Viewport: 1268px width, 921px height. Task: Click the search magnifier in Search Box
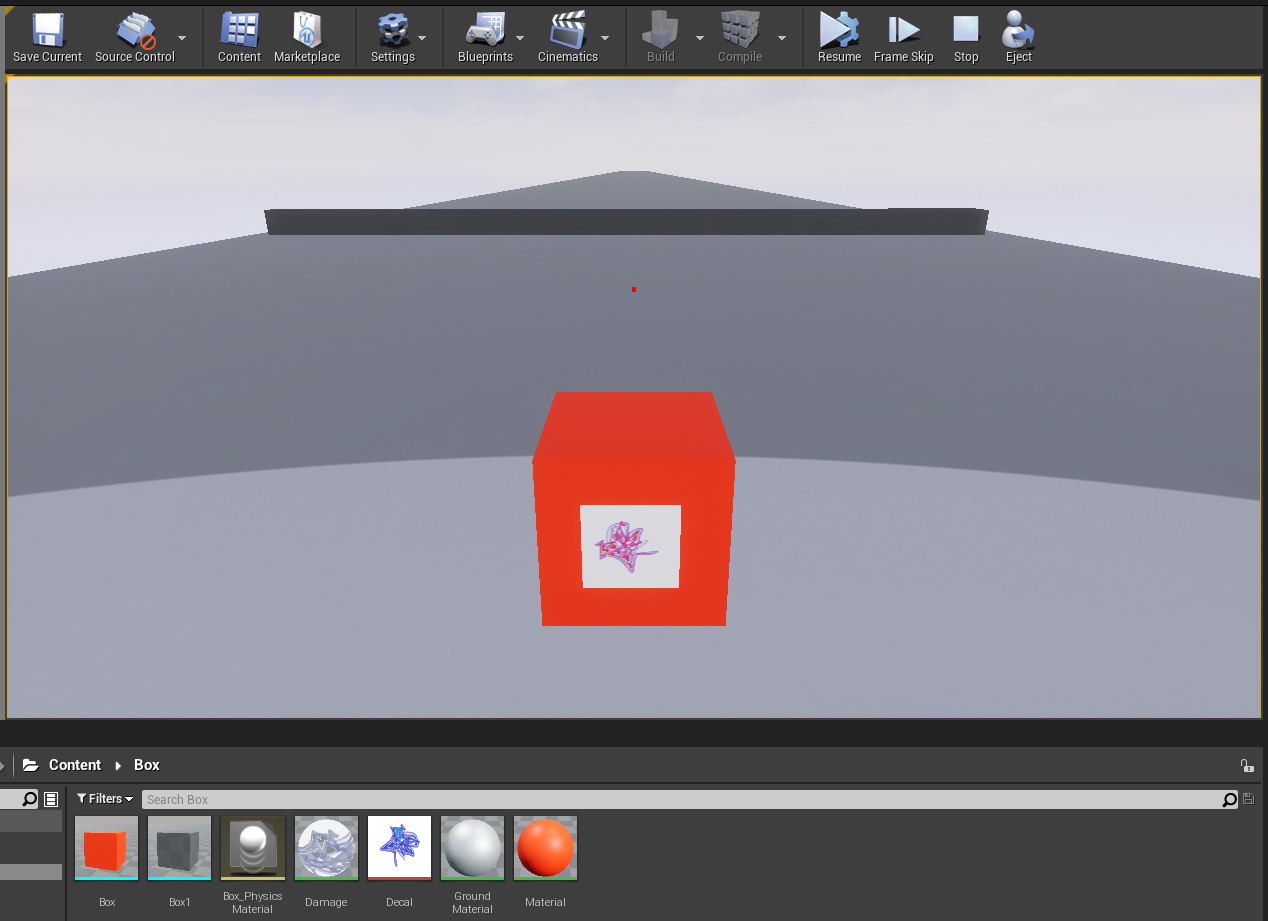pyautogui.click(x=1230, y=800)
